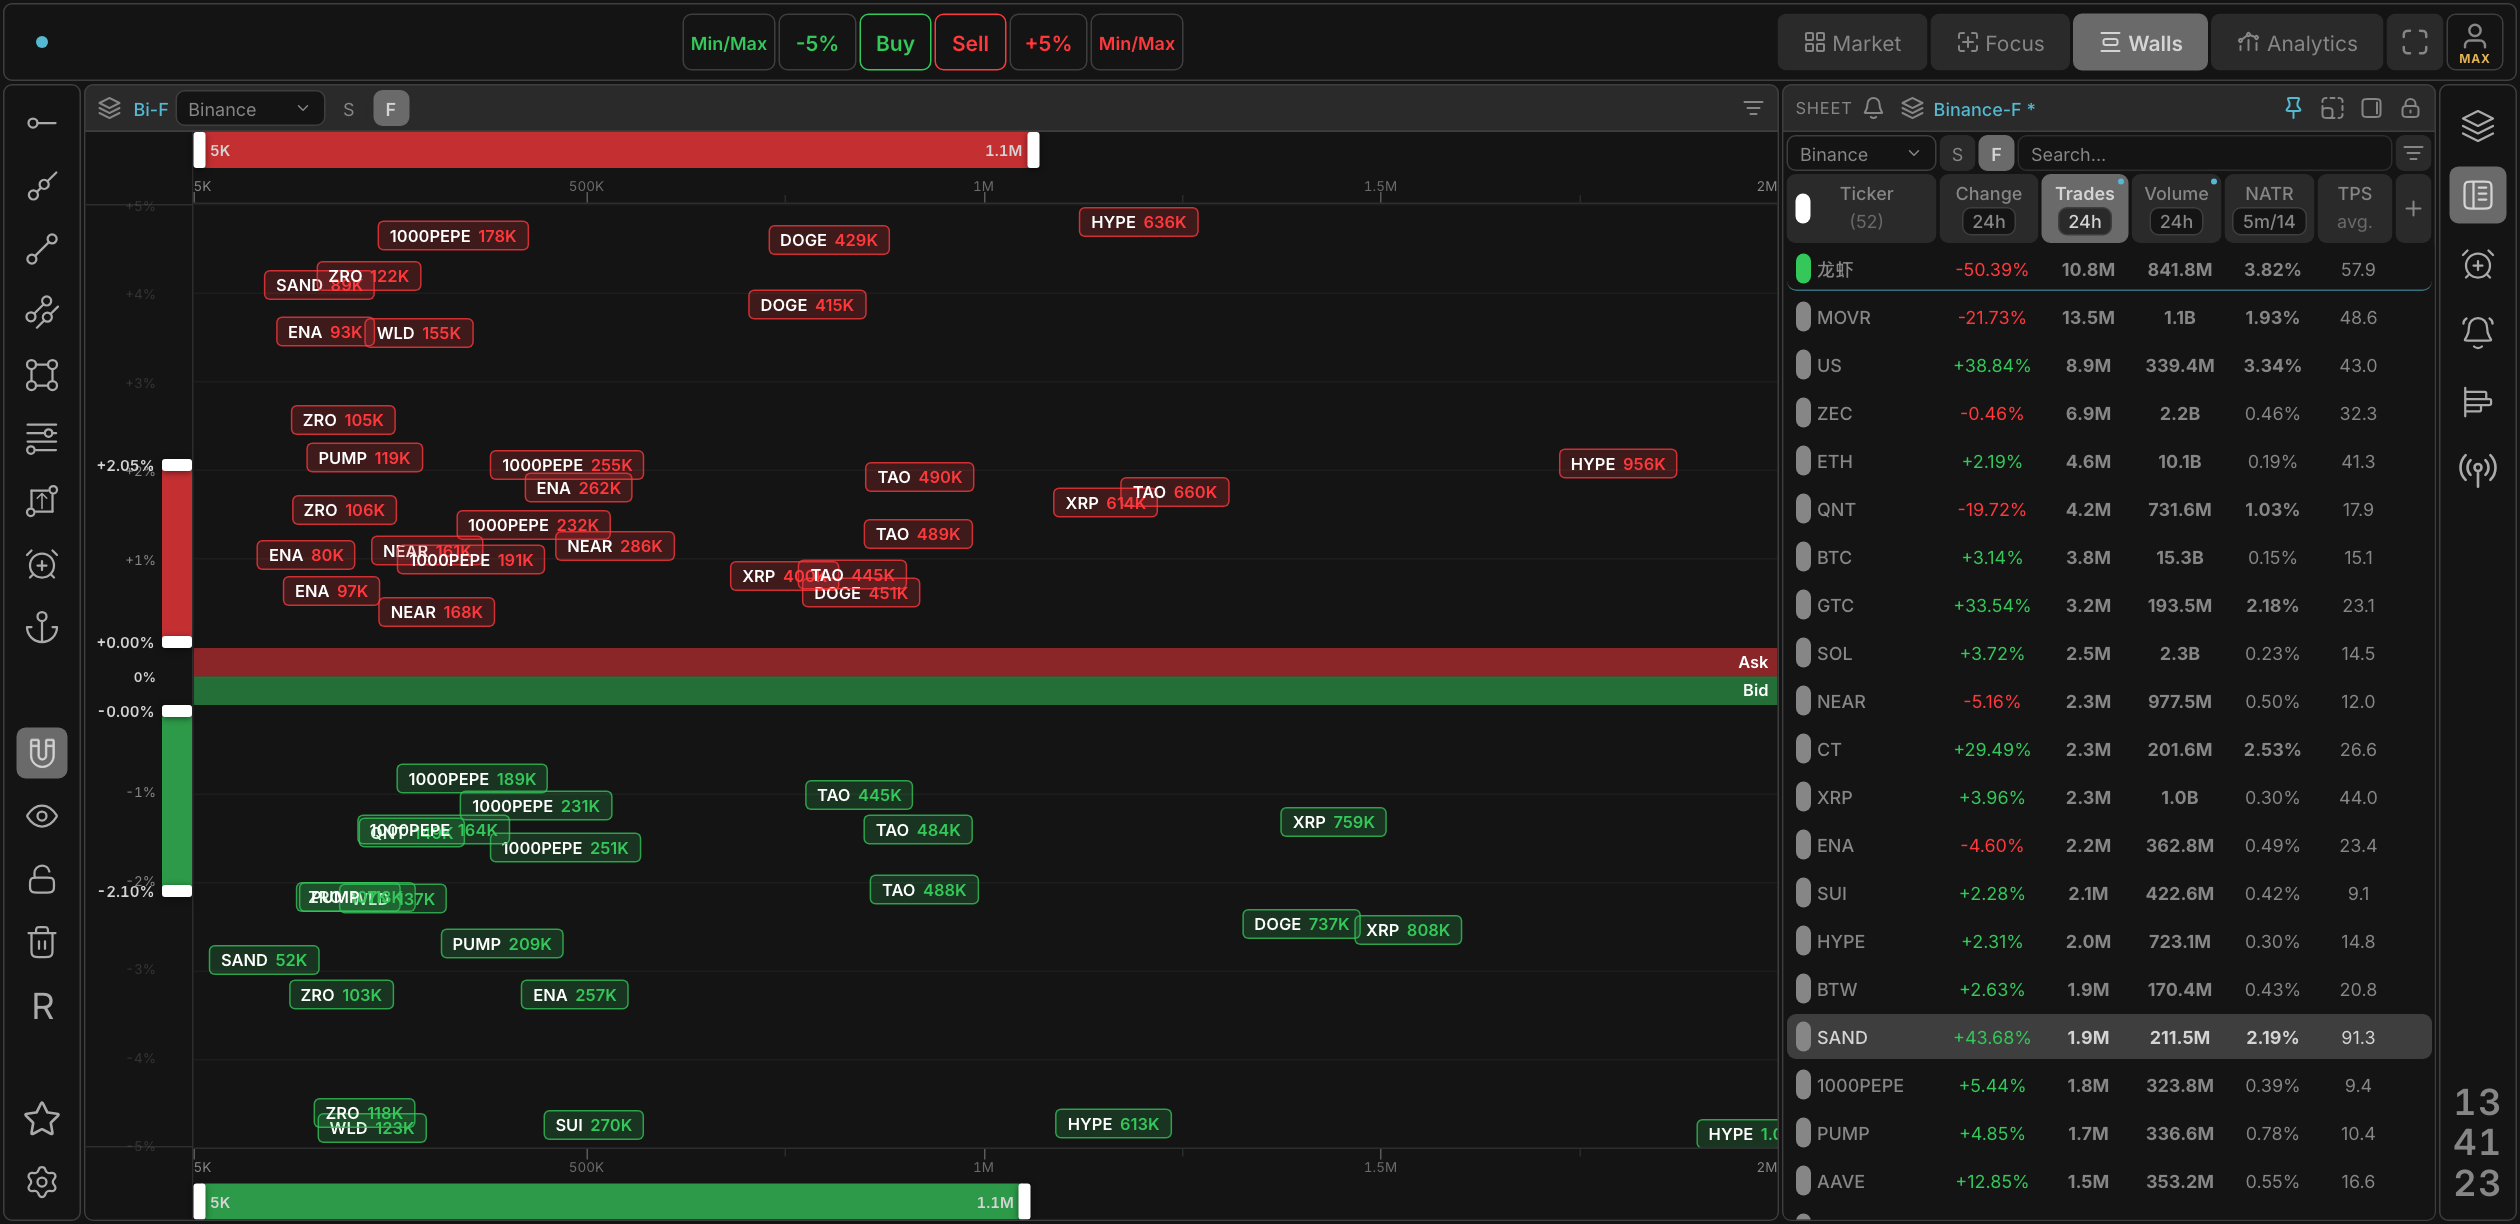Lock the sheet panel
This screenshot has height=1224, width=2520.
pyautogui.click(x=2410, y=108)
